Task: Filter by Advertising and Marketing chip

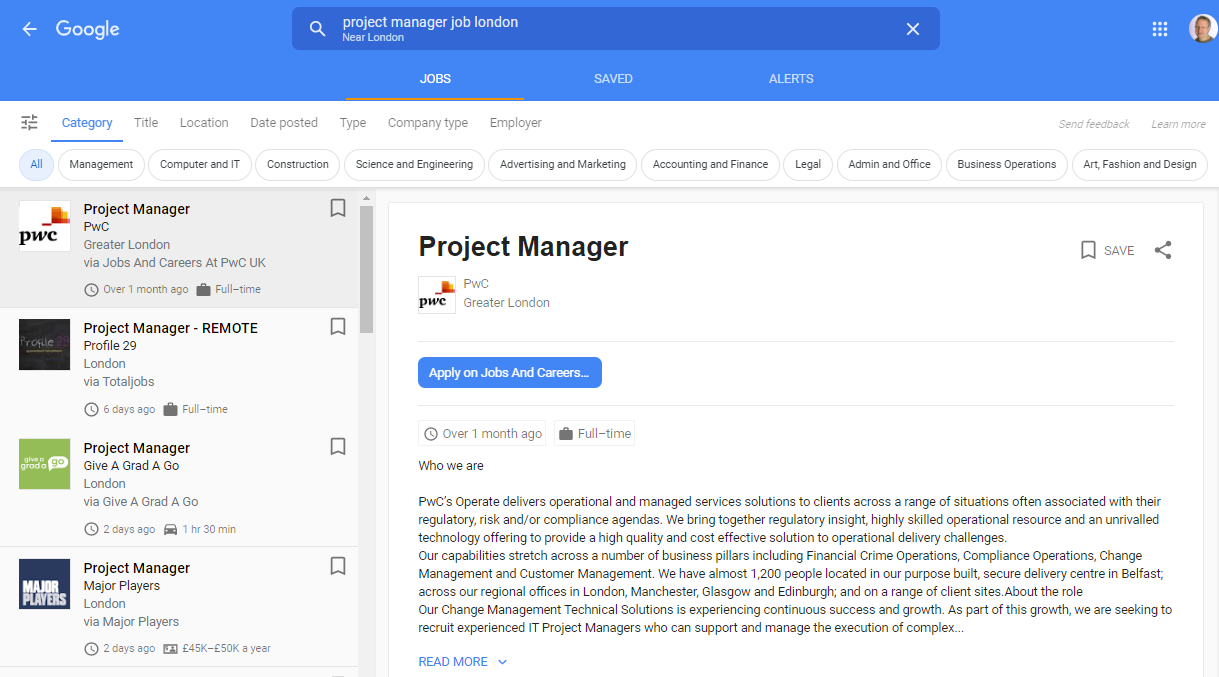Action: [x=563, y=165]
